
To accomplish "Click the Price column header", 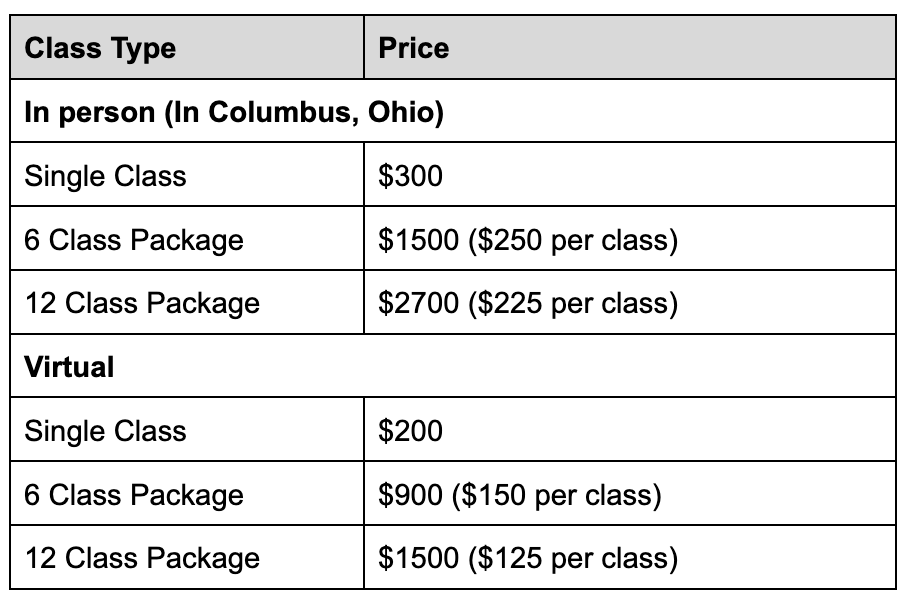I will click(x=630, y=47).
